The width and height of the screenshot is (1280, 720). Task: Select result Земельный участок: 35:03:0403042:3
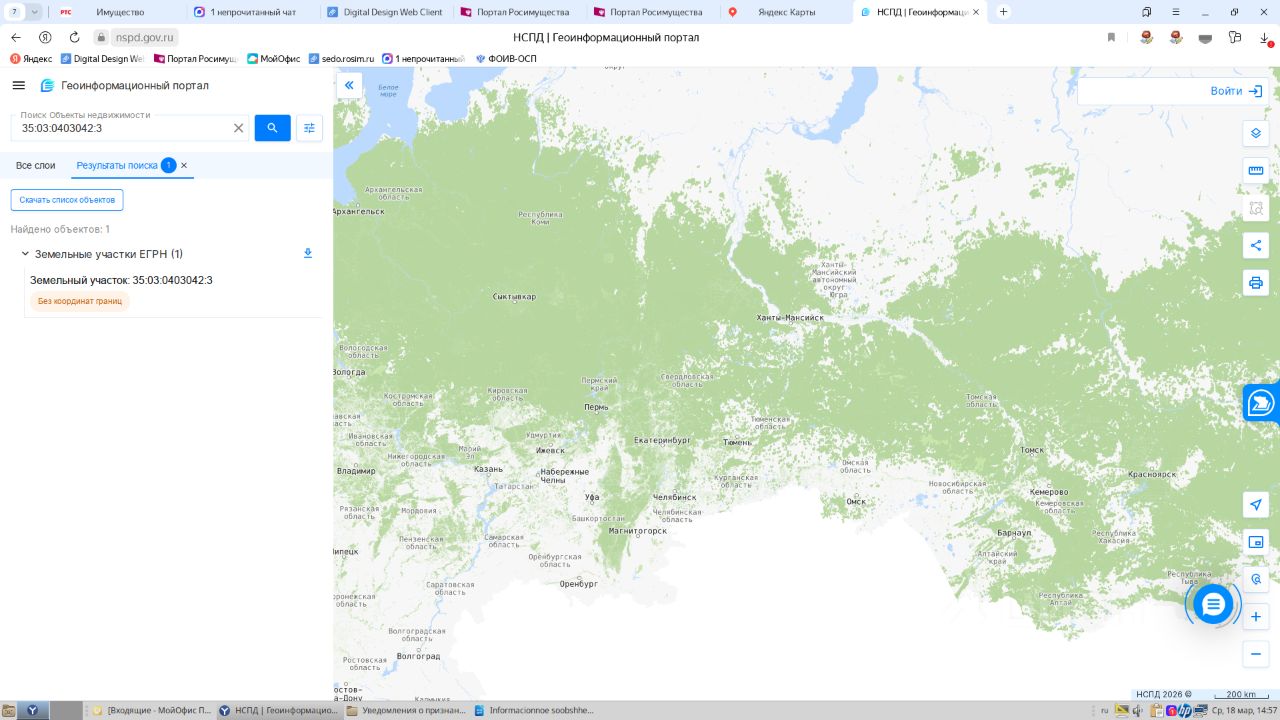(x=121, y=280)
